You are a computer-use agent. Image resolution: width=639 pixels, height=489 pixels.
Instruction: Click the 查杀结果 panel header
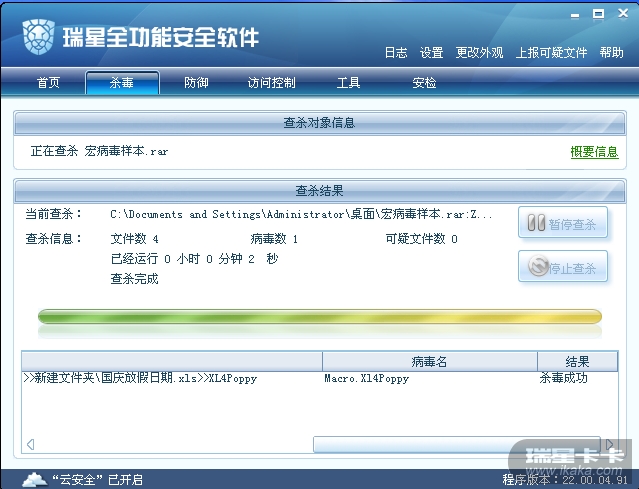320,191
